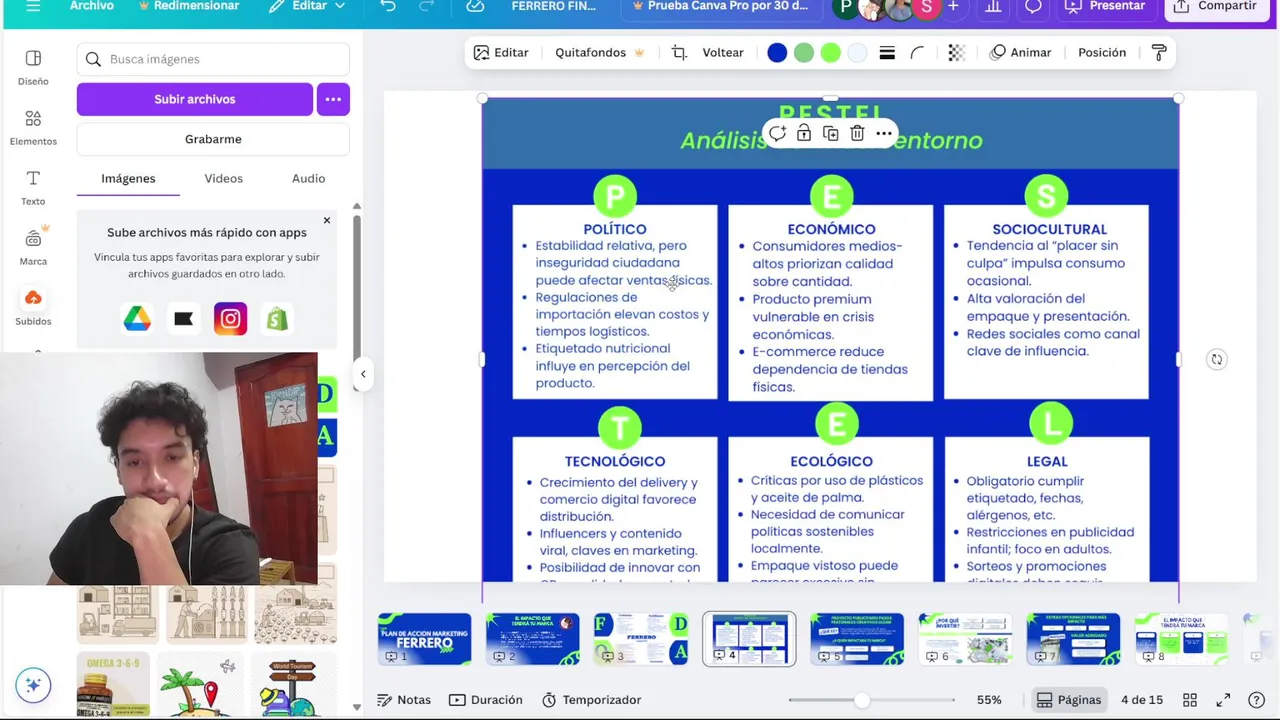This screenshot has height=720, width=1280.
Task: Open page 8 thumbnail
Action: point(1181,639)
